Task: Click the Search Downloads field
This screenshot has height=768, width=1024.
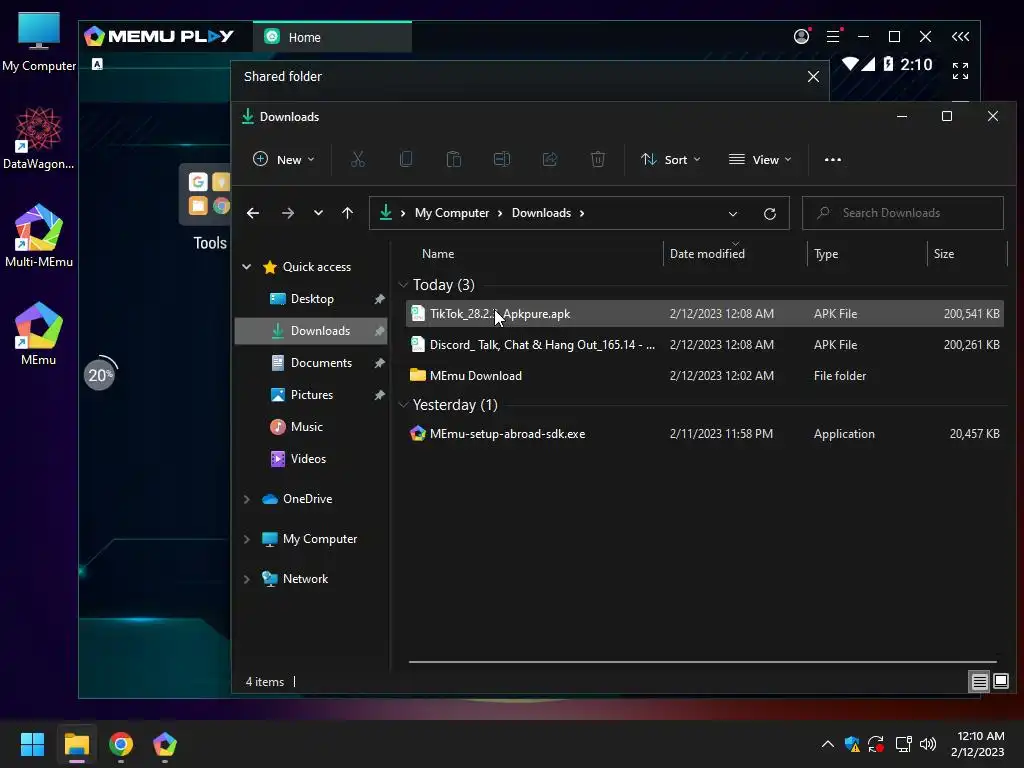Action: [903, 213]
